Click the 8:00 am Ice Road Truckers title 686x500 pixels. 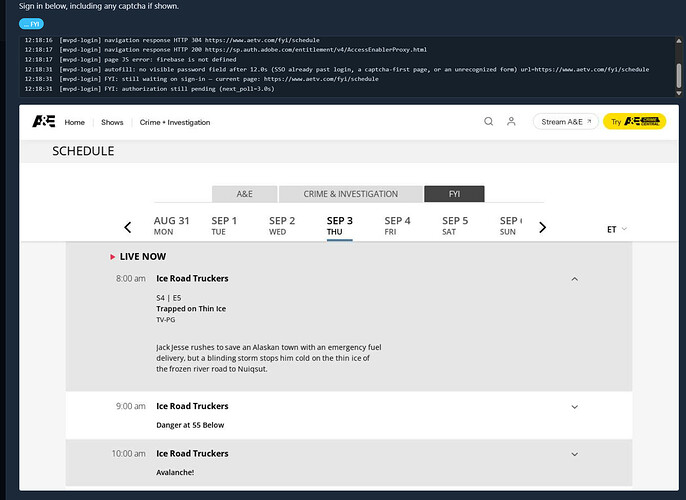click(192, 279)
